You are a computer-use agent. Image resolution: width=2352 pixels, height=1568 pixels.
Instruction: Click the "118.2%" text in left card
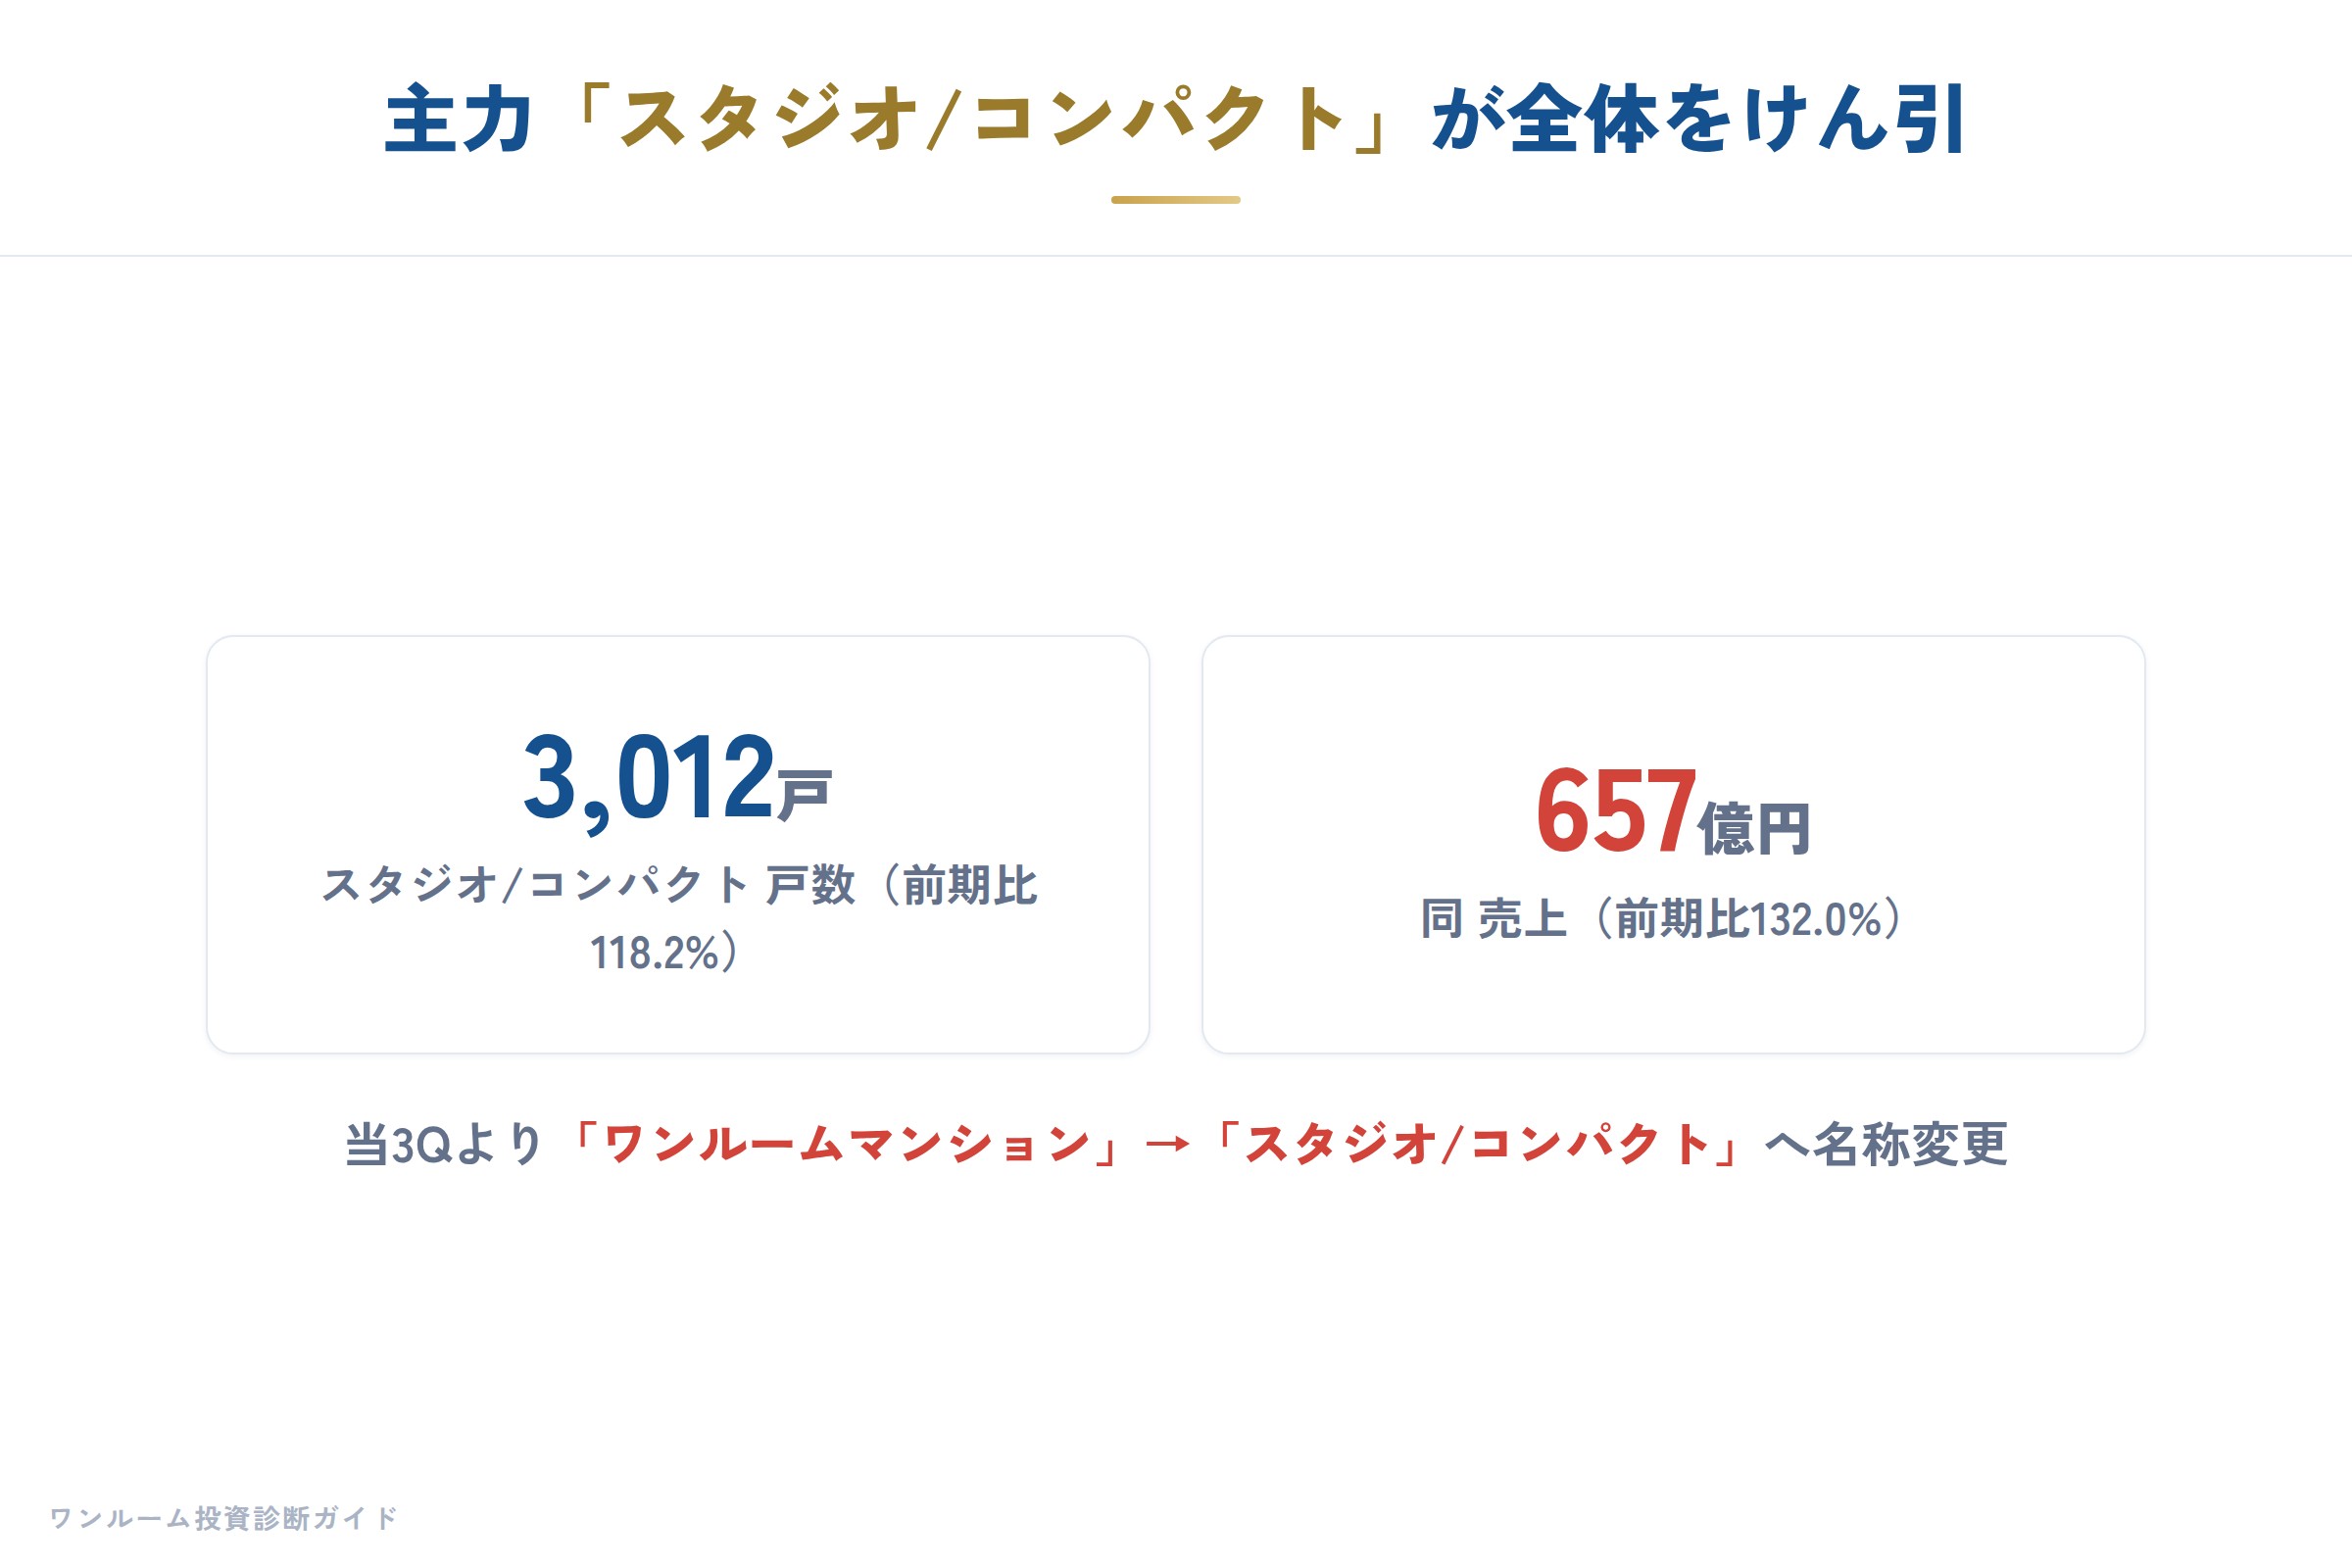point(654,953)
